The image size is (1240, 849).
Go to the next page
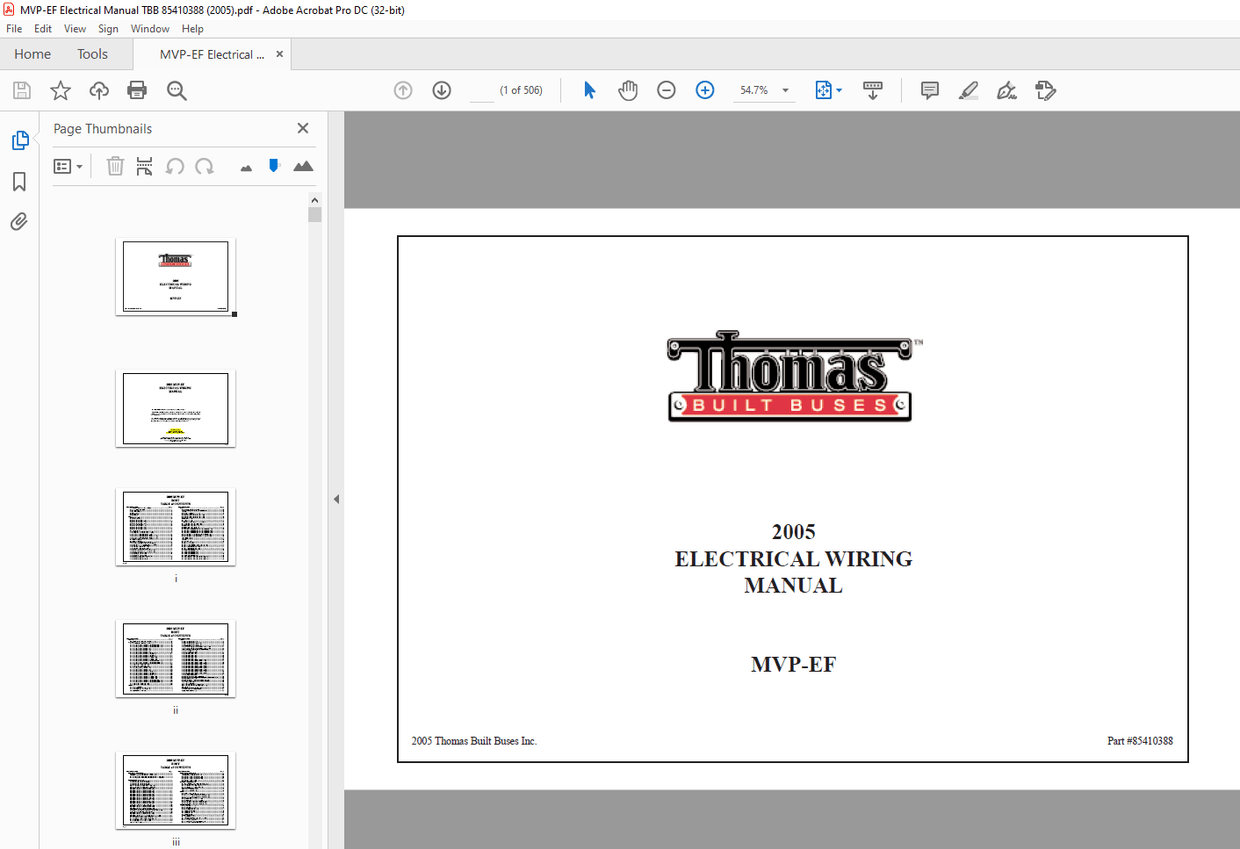pos(441,90)
